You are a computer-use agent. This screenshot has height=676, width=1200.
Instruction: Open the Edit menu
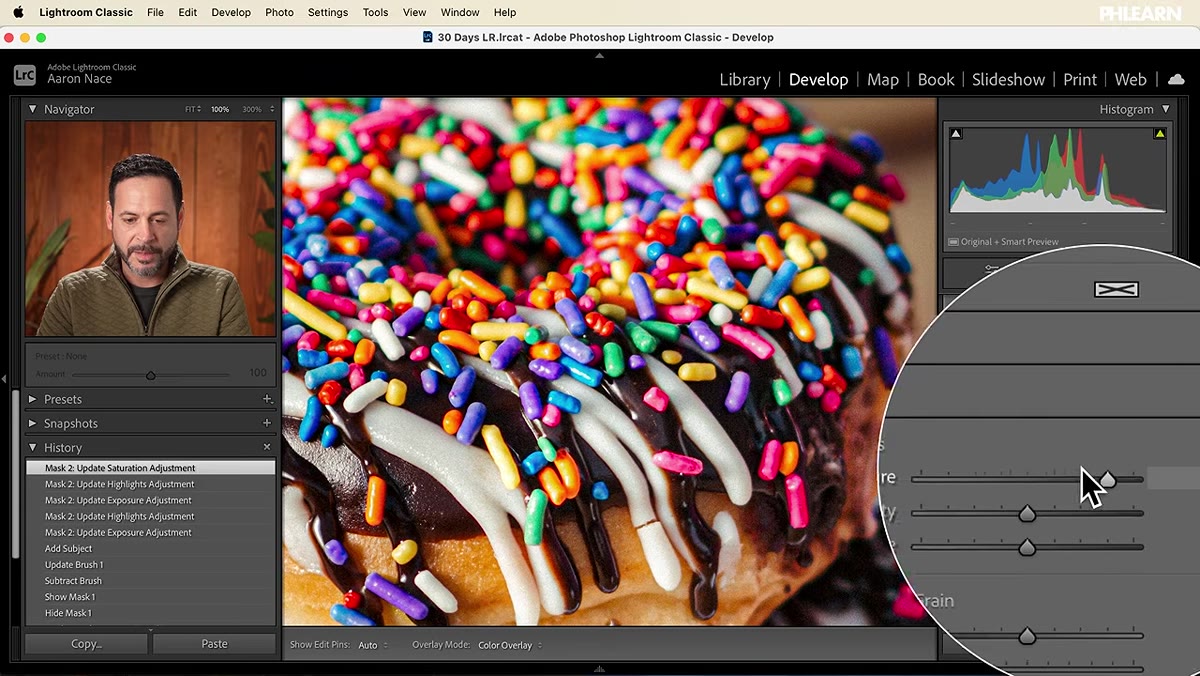click(187, 12)
